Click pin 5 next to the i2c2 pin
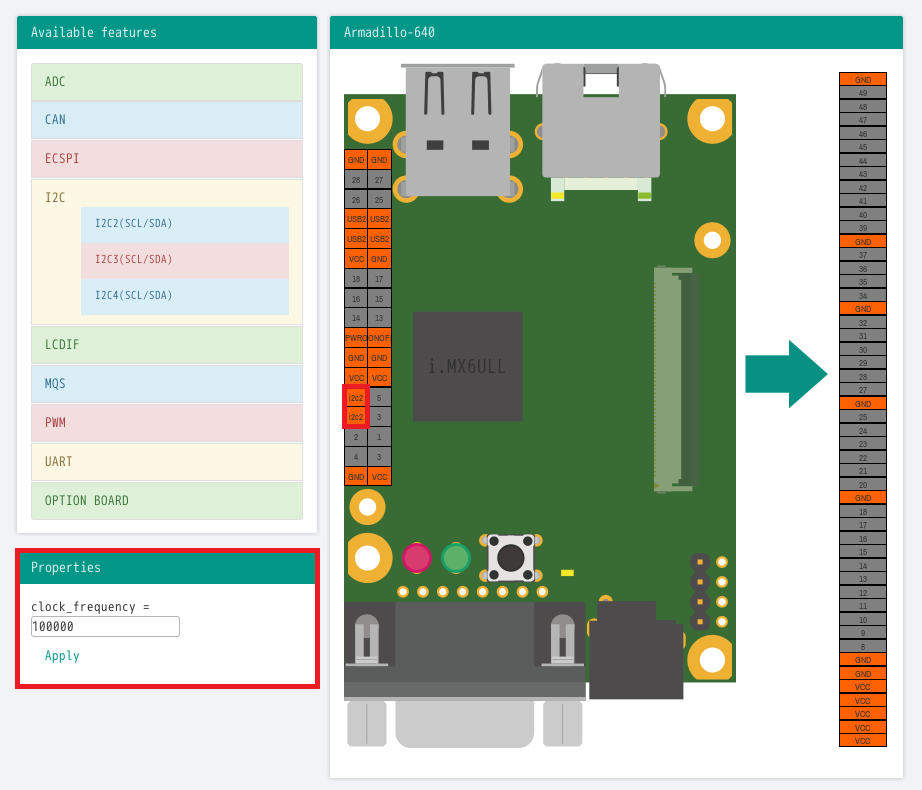 (x=379, y=398)
